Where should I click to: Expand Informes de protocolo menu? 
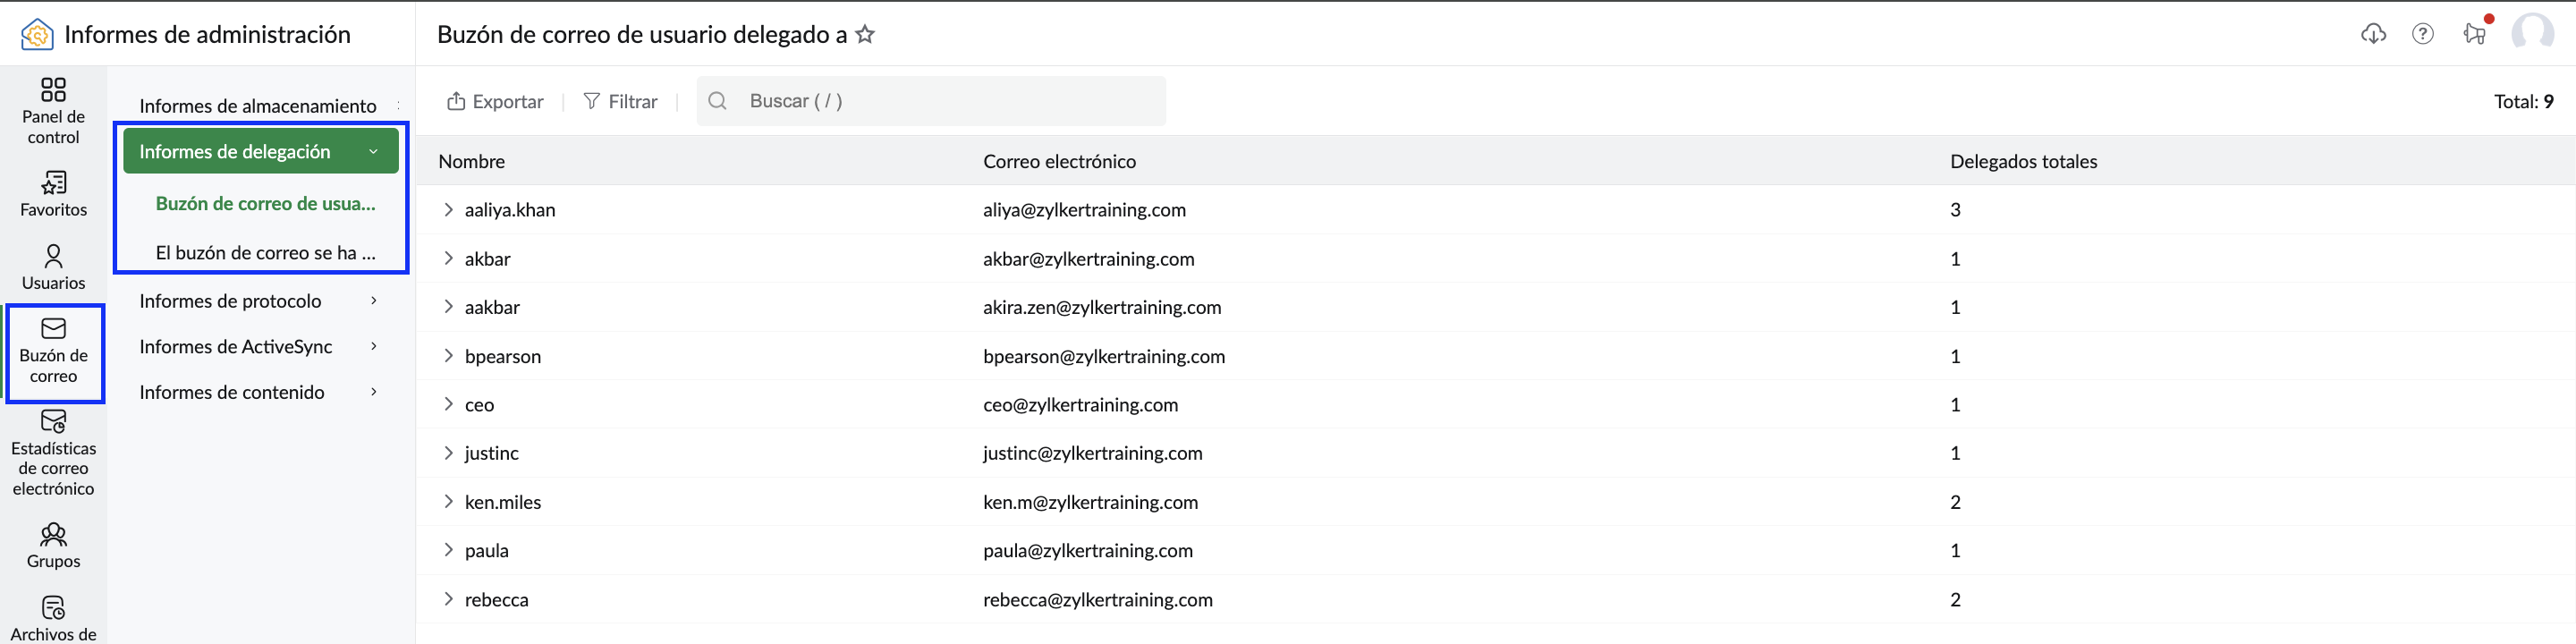[261, 301]
